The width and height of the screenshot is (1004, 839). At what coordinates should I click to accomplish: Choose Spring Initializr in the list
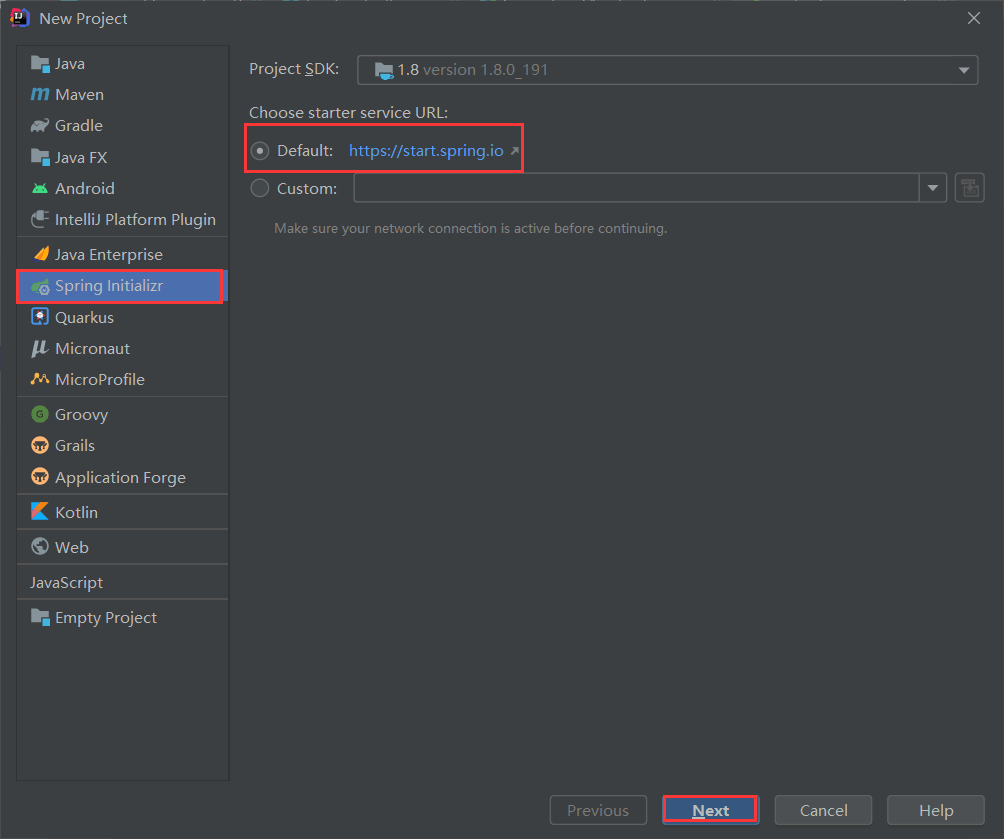120,286
